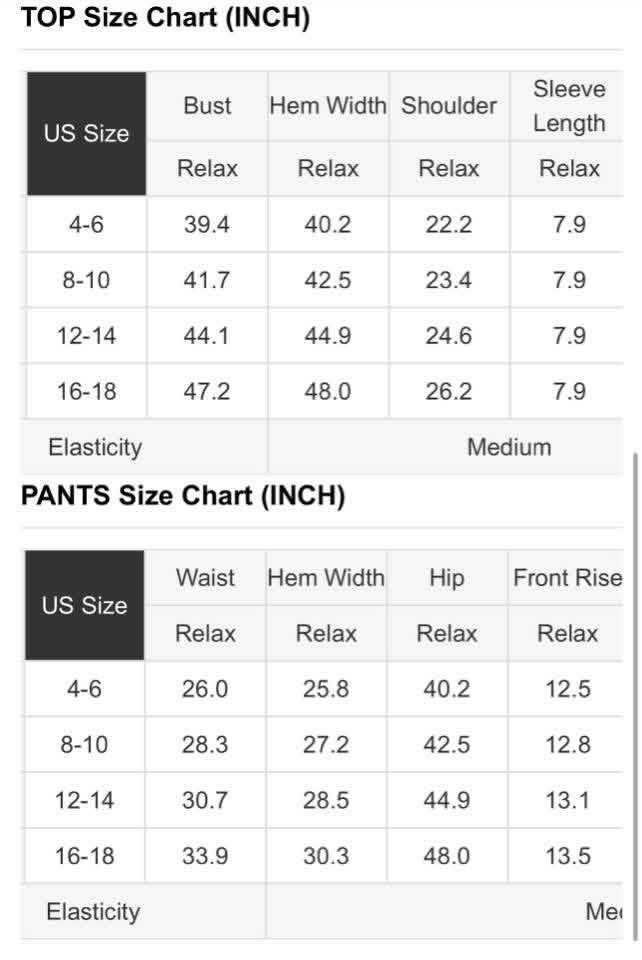Select the Front Rise column header
Screen dimensions: 642x960
pos(567,577)
